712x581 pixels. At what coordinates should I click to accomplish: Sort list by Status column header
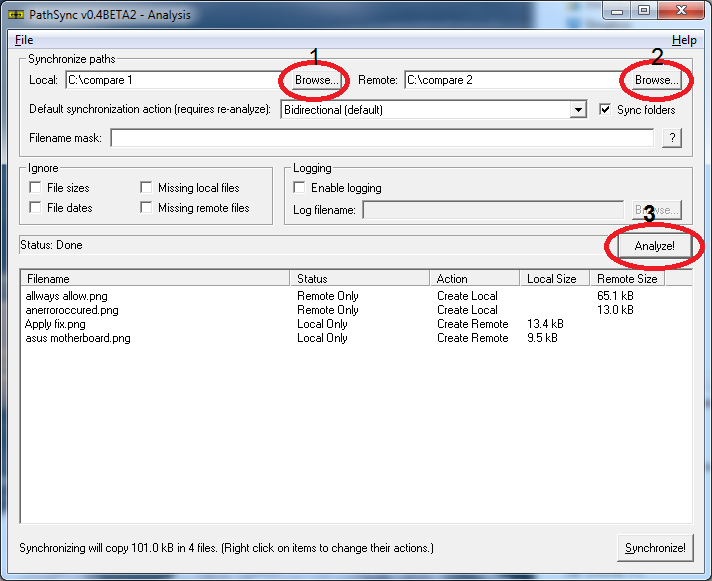360,279
